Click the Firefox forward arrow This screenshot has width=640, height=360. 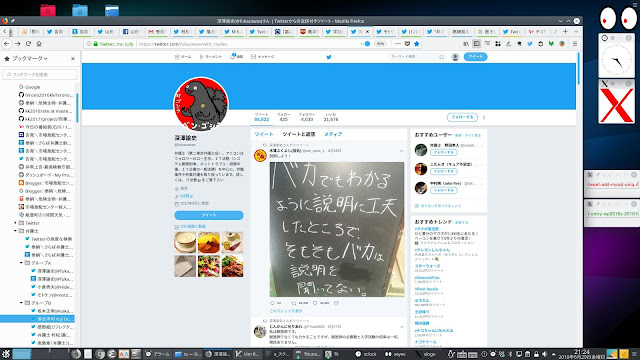[18, 44]
